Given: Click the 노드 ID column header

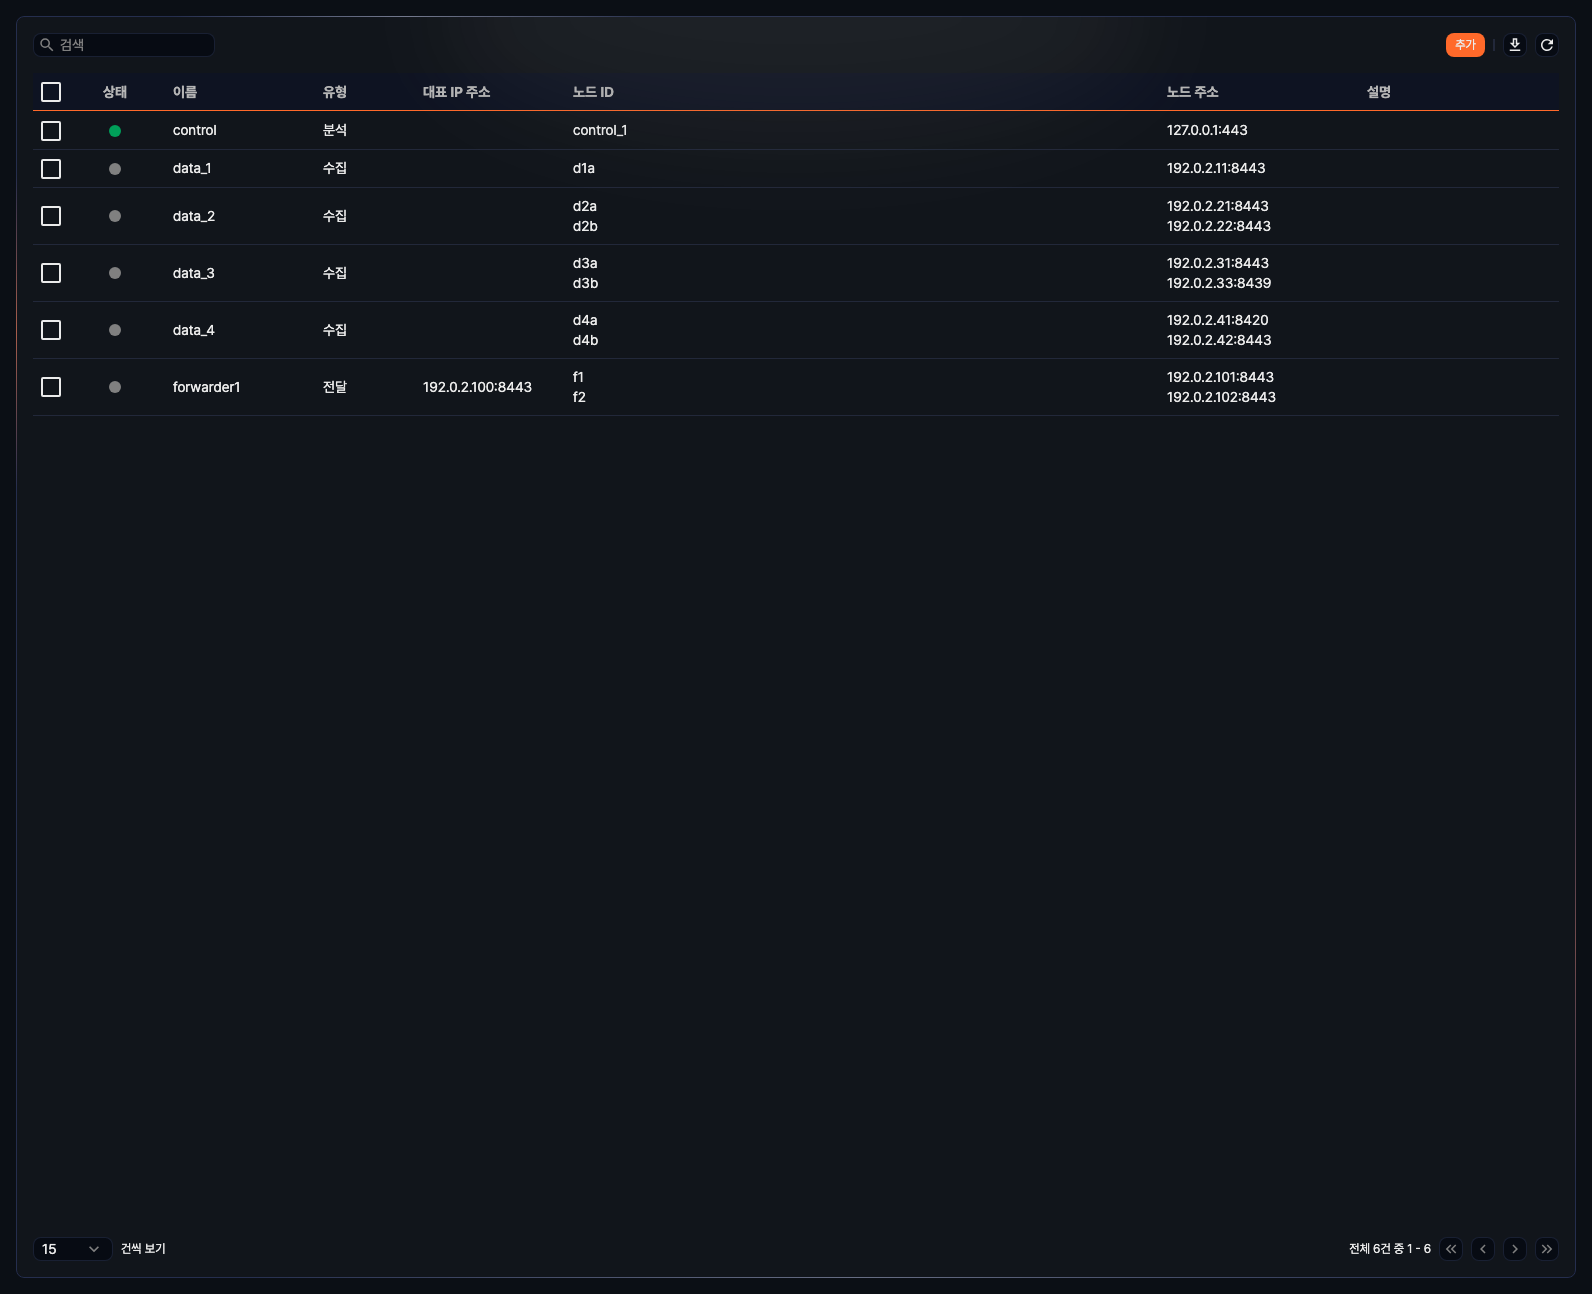Looking at the screenshot, I should (593, 92).
